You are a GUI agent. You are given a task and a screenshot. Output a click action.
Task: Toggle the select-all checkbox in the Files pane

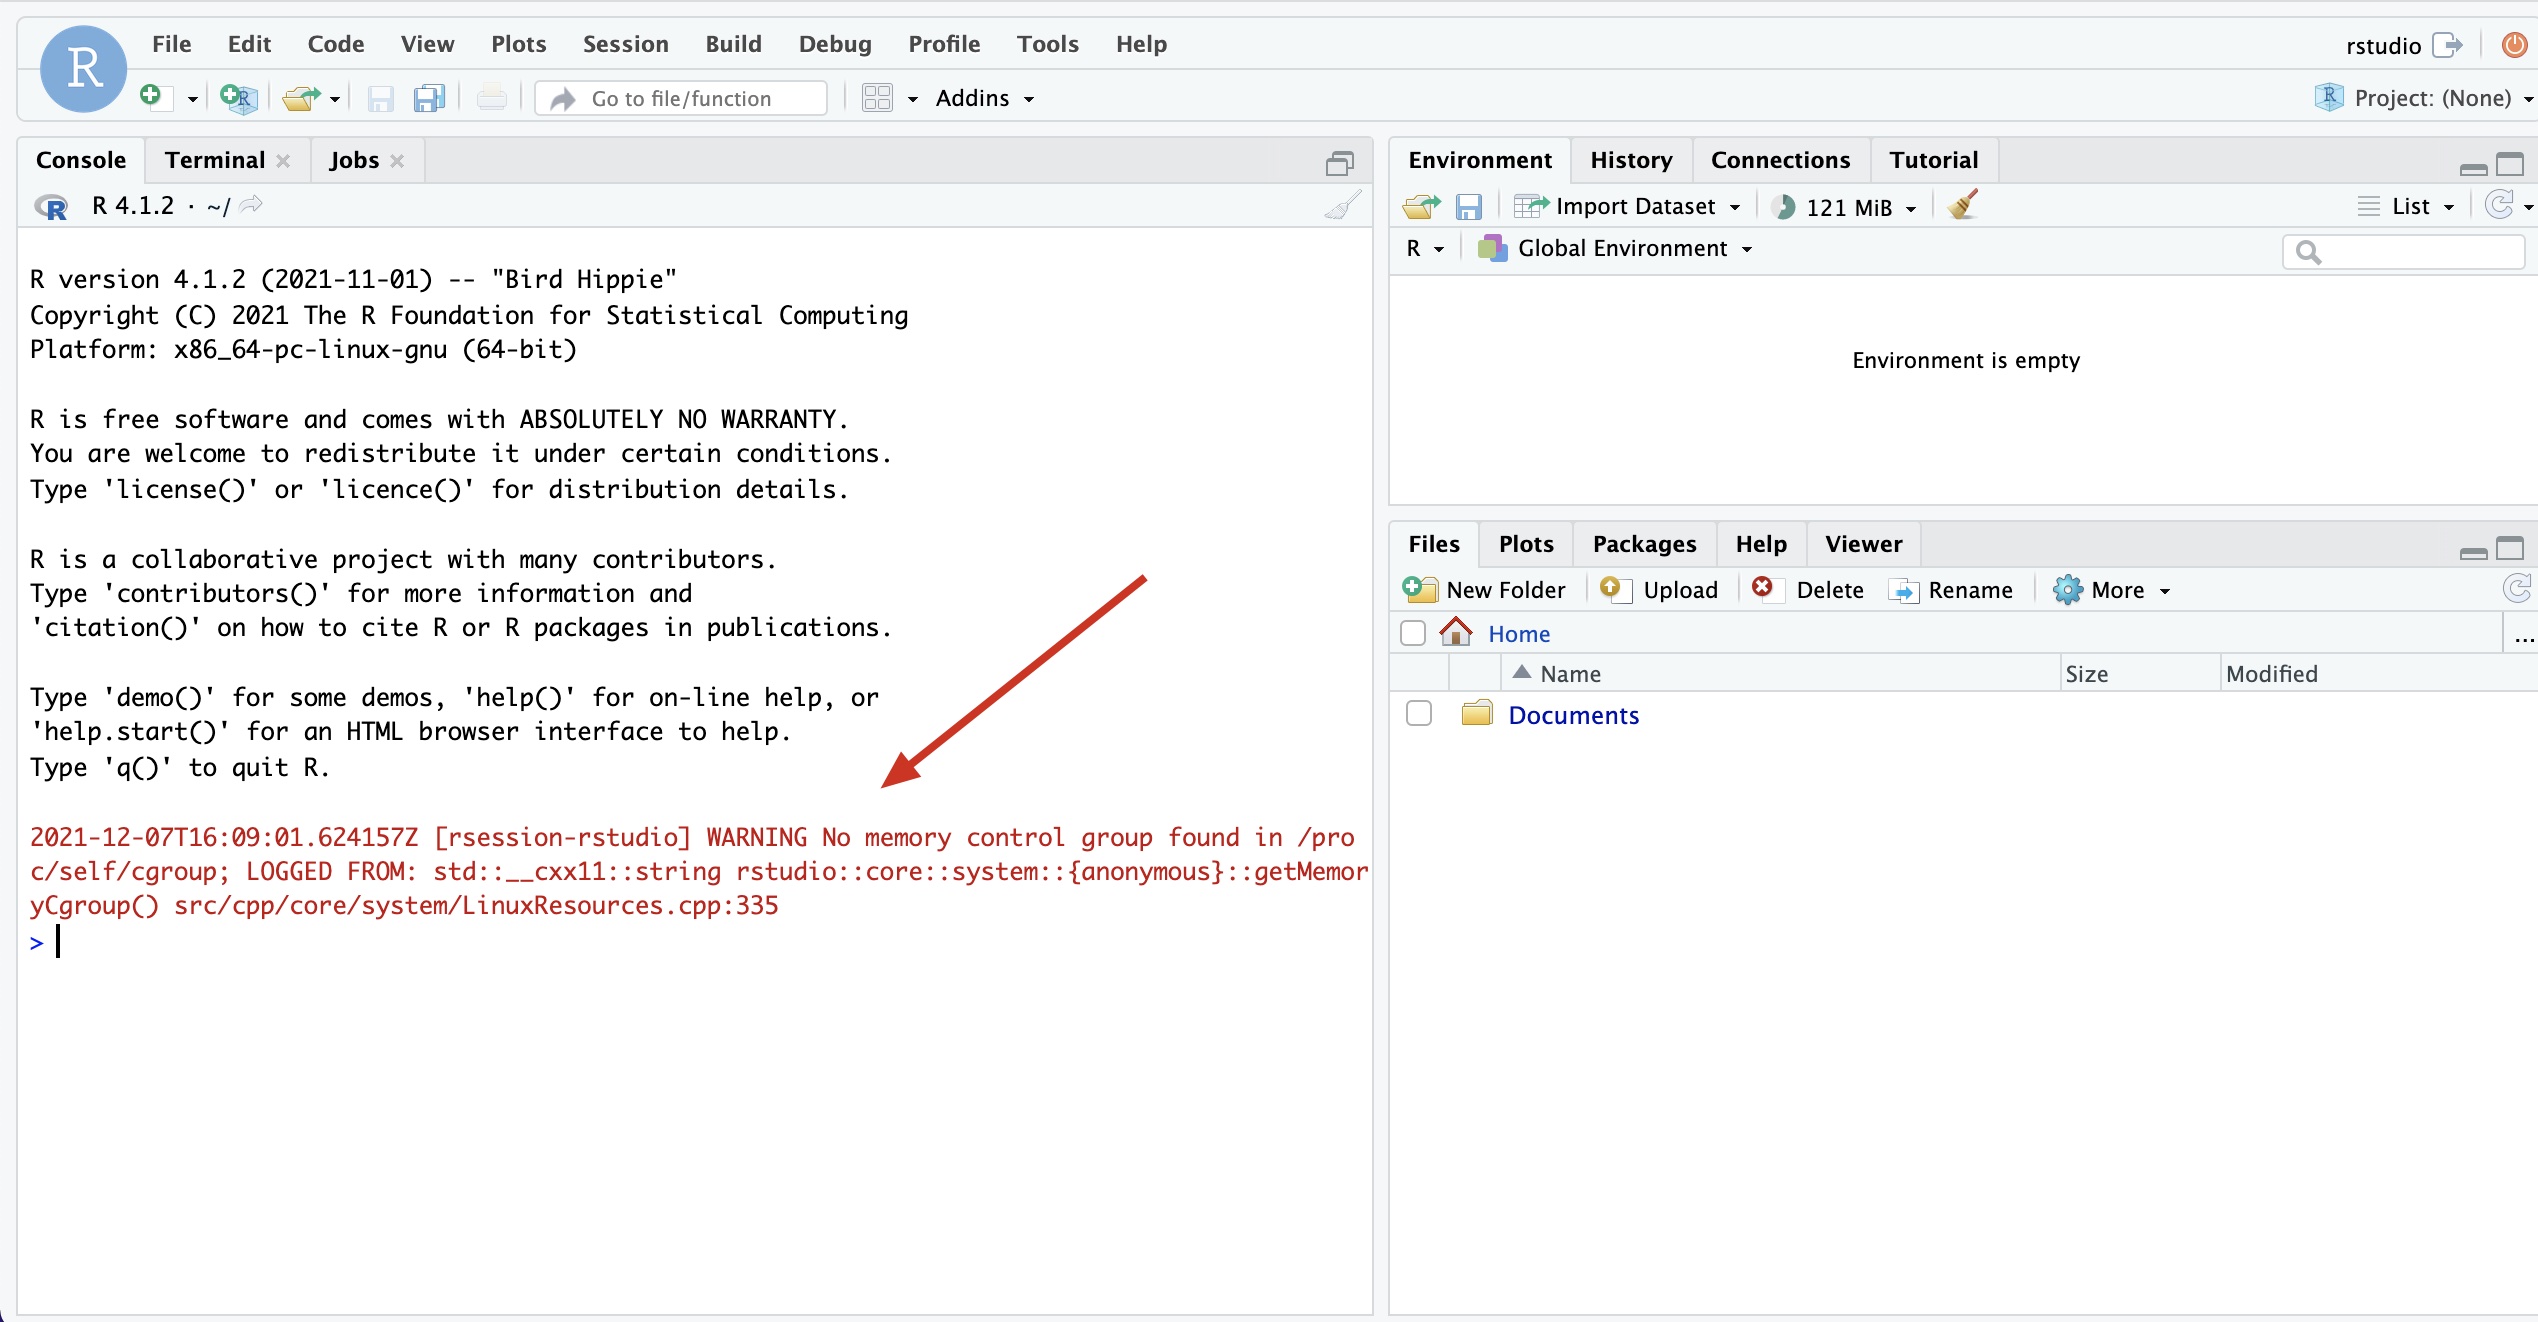1413,633
